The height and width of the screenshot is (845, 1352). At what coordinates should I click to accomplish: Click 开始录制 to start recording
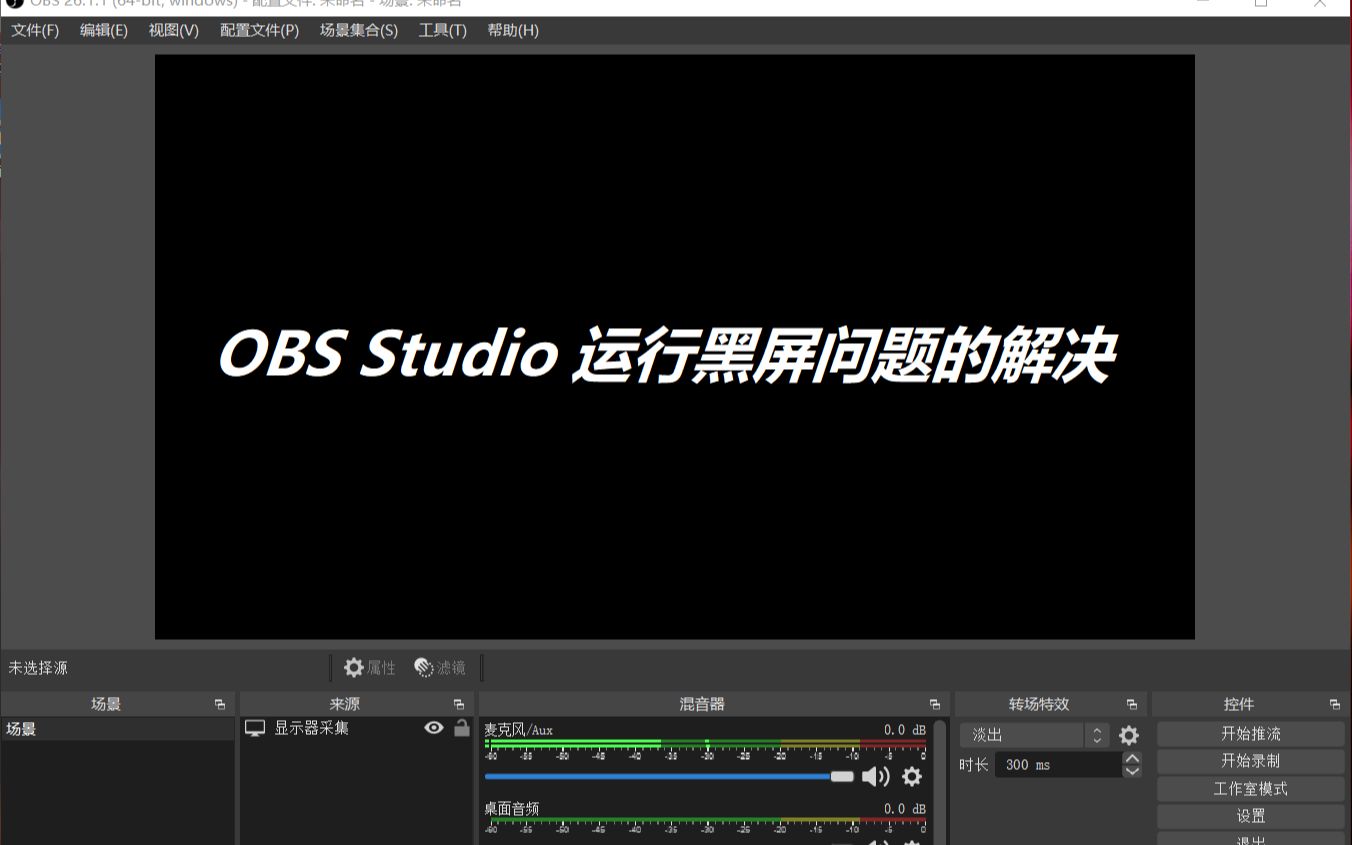click(x=1250, y=760)
